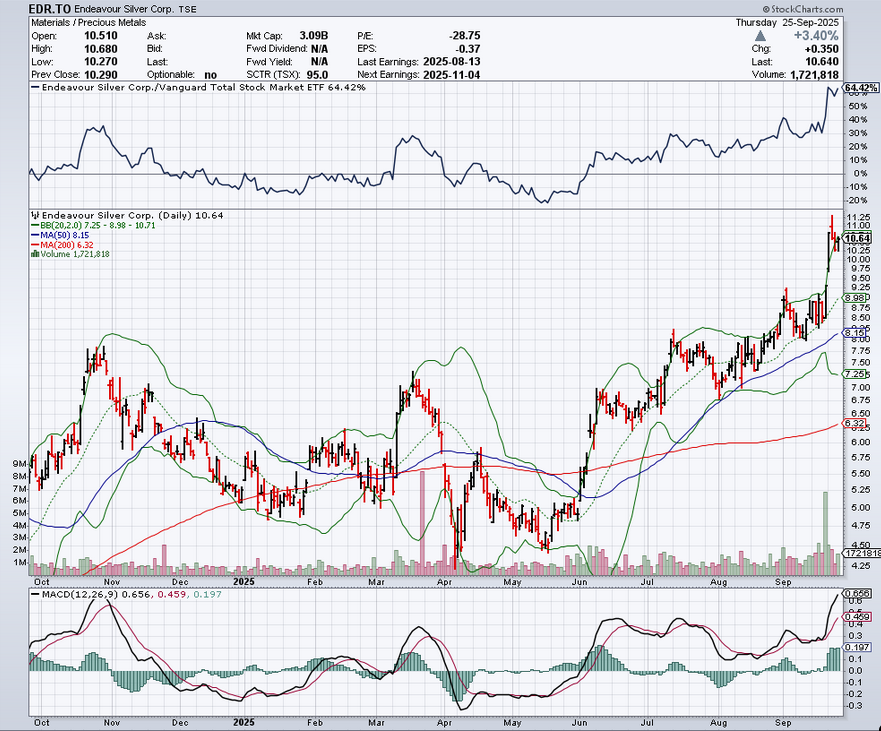Select the MA(50) legend entry
The image size is (881, 731).
pos(67,234)
